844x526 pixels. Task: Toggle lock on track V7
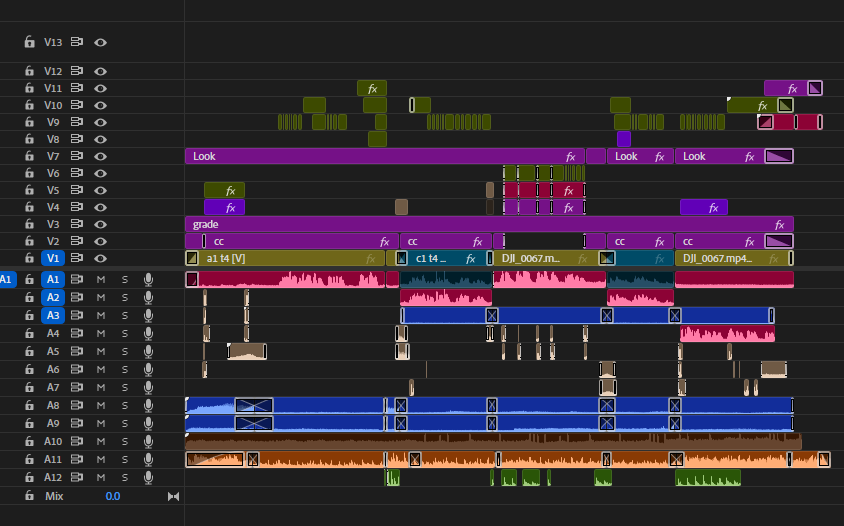(30, 156)
